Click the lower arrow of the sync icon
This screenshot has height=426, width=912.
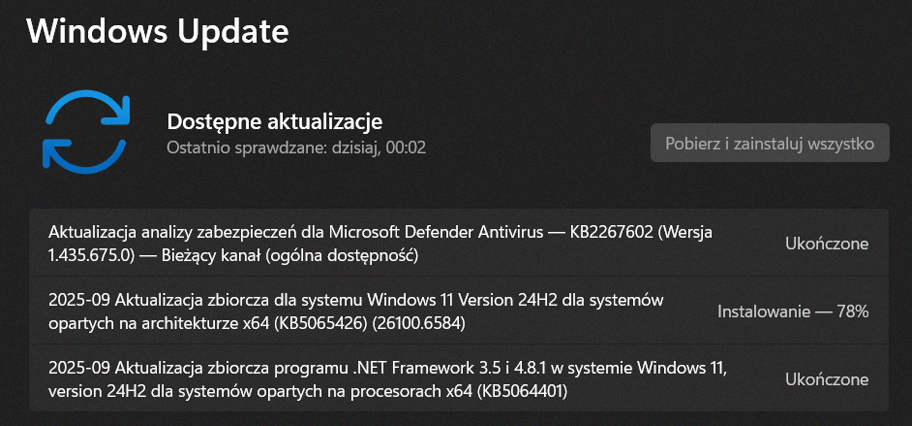[x=85, y=154]
